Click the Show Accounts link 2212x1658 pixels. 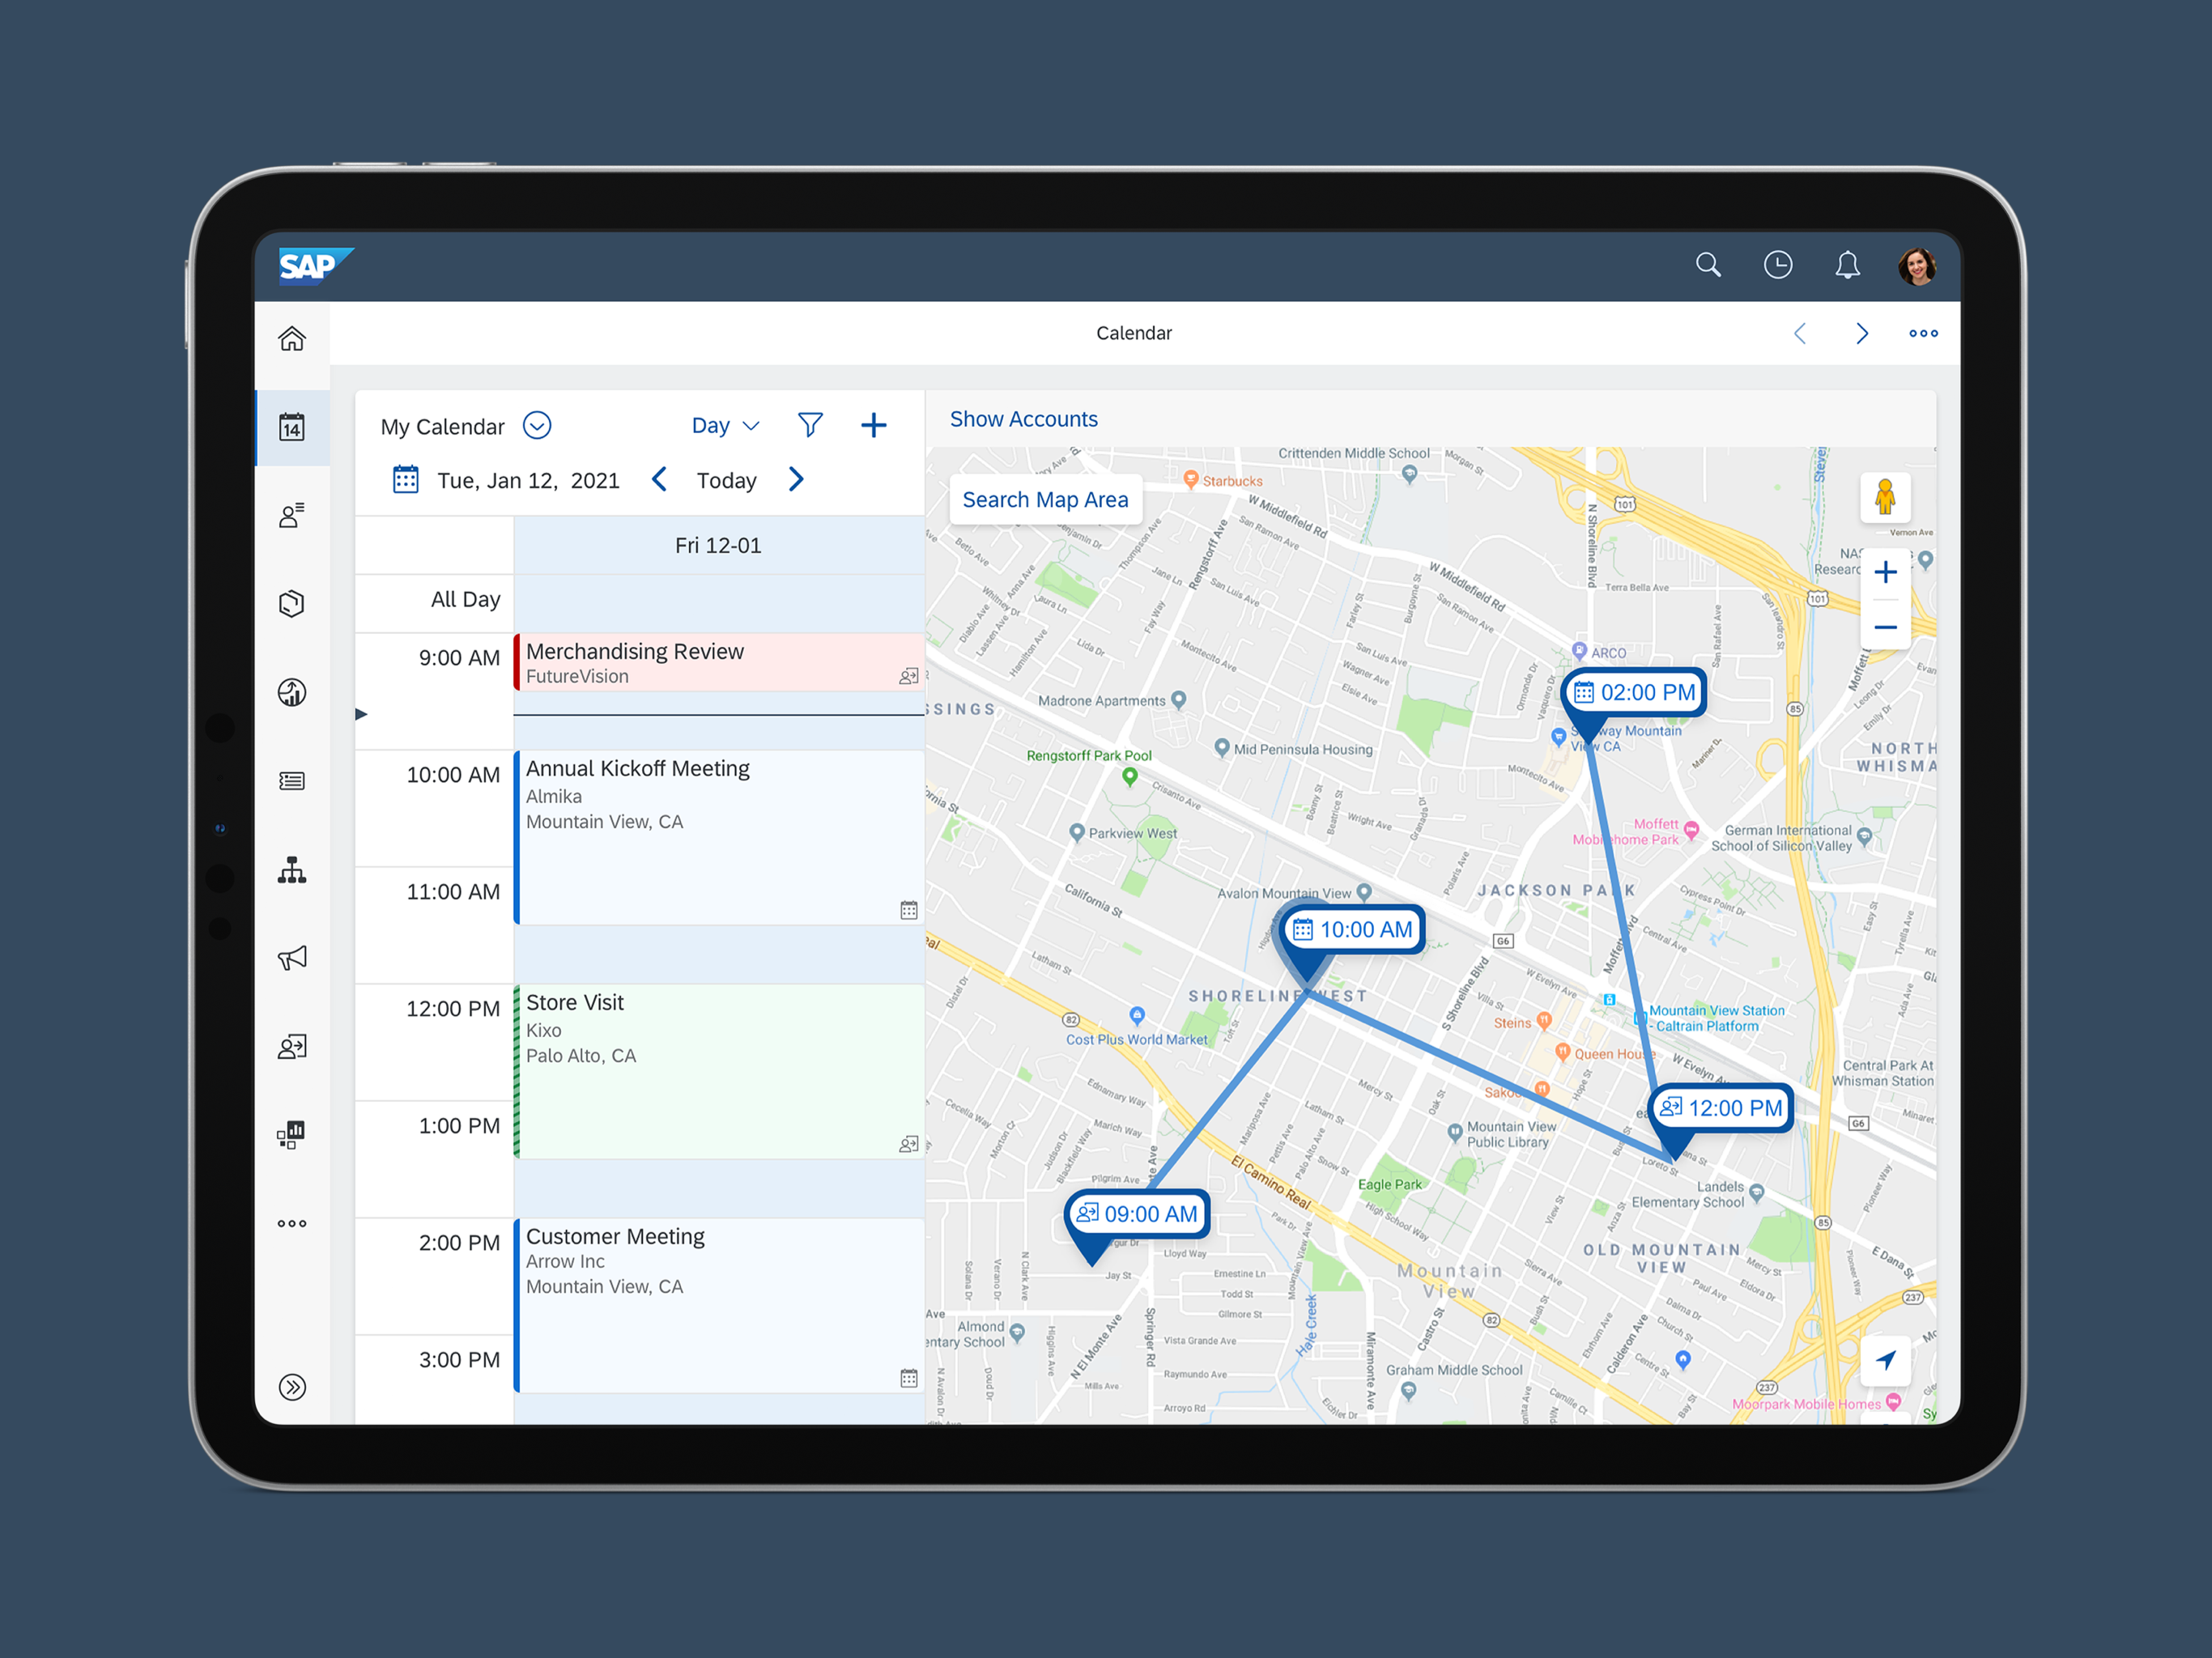click(1023, 419)
